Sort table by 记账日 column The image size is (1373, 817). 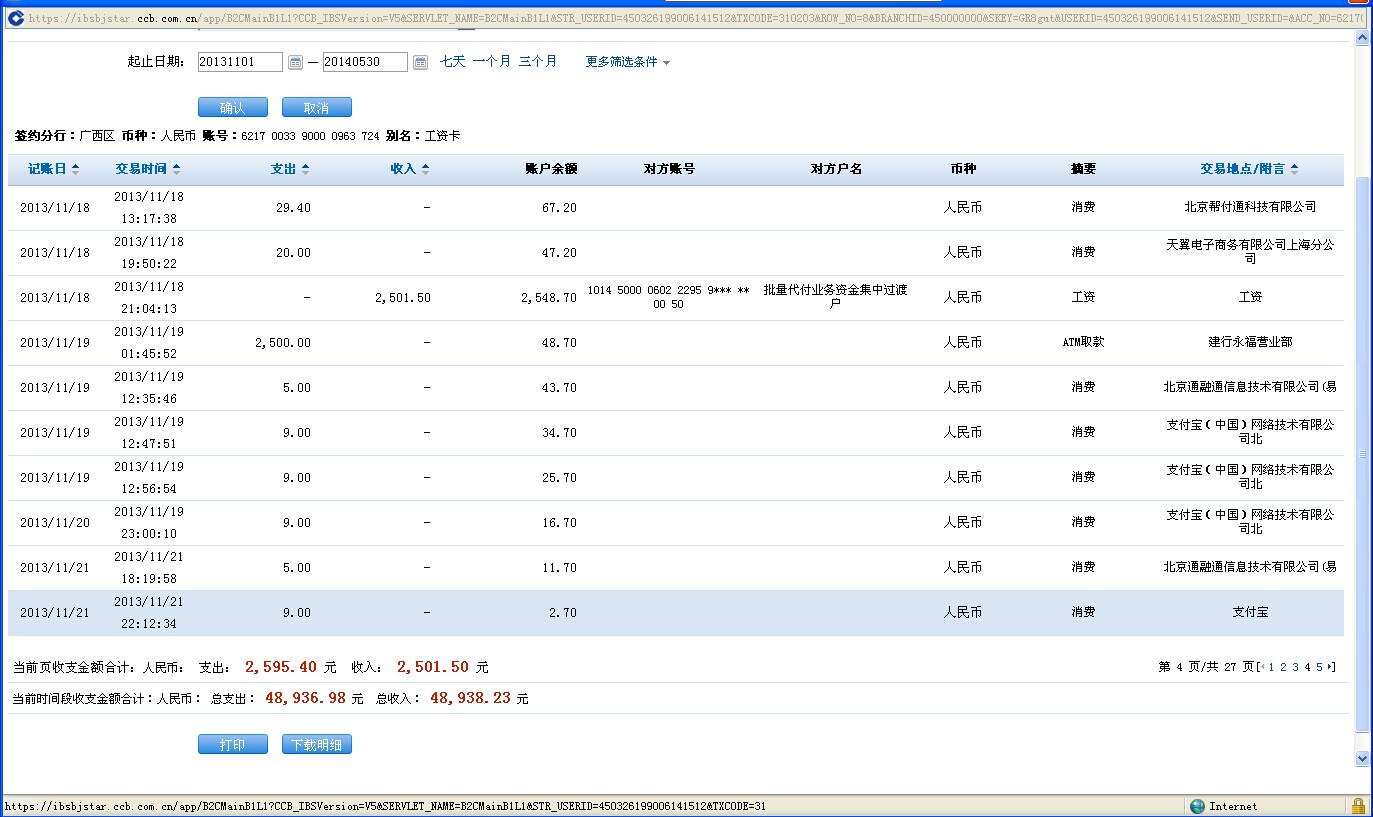tap(53, 169)
